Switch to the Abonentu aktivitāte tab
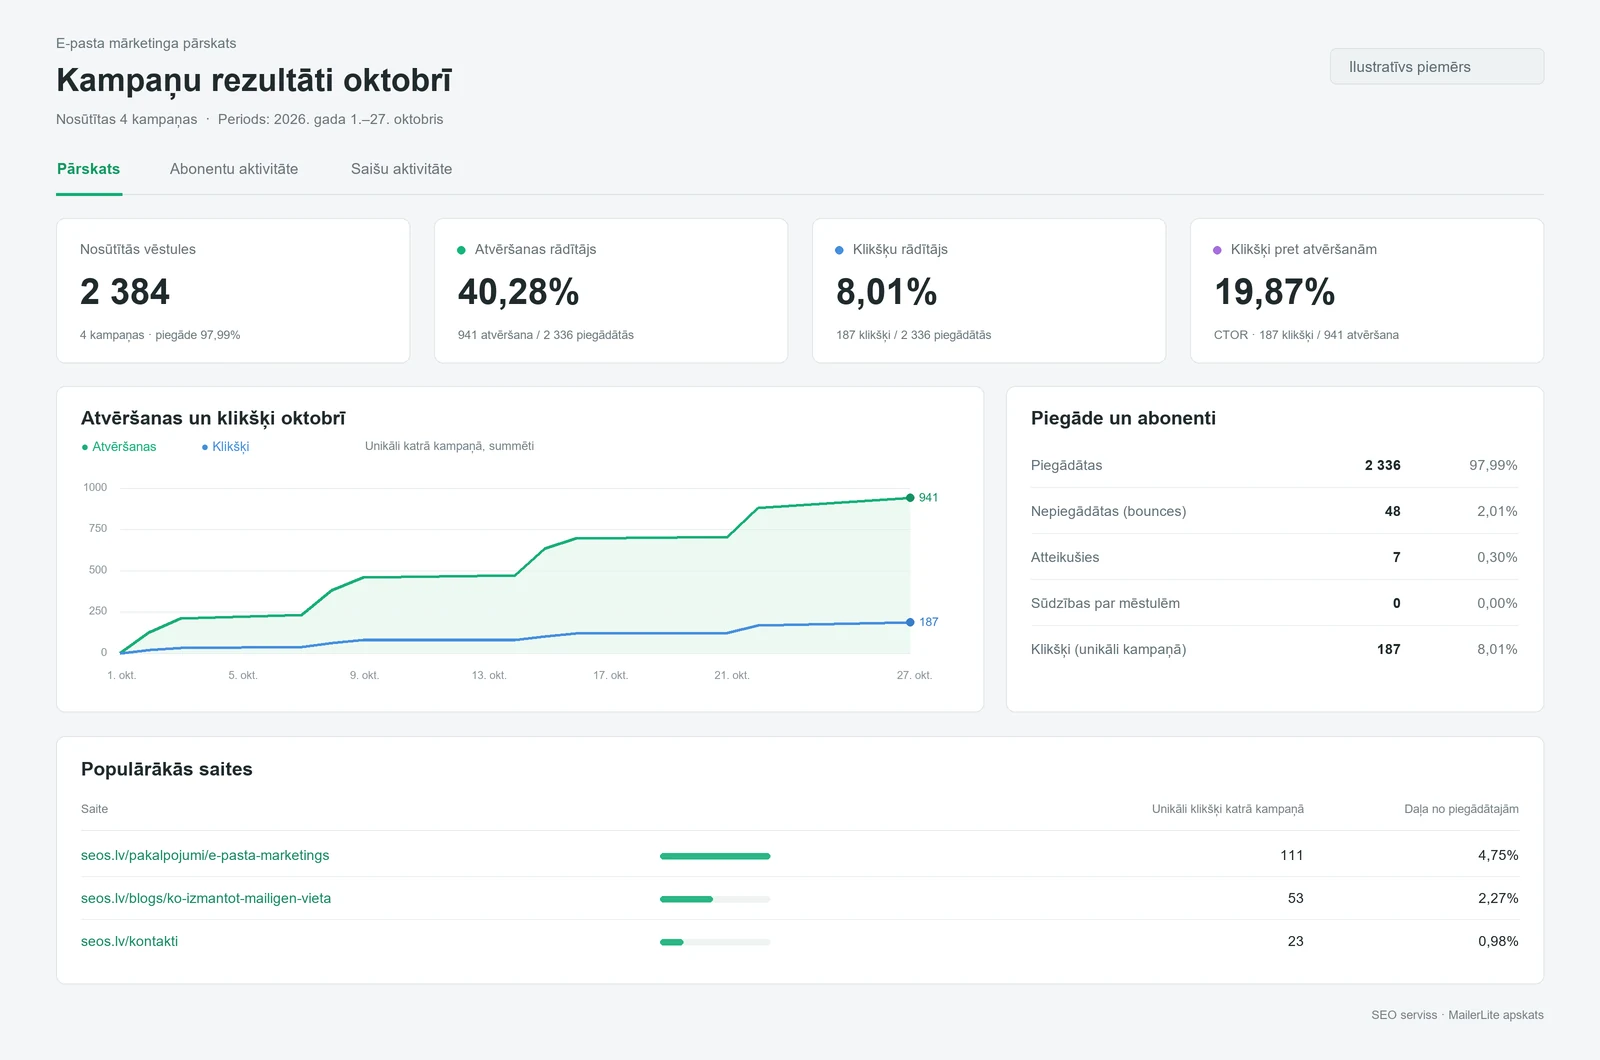 (x=234, y=169)
